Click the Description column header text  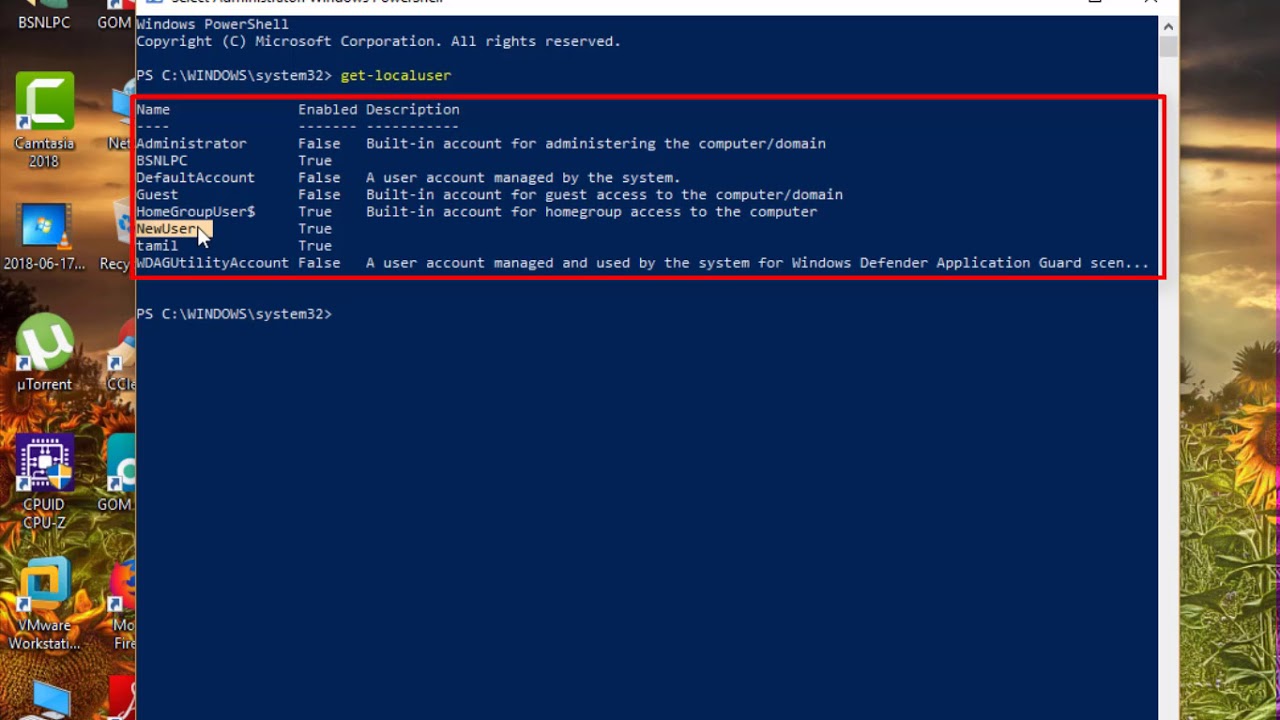(x=412, y=109)
